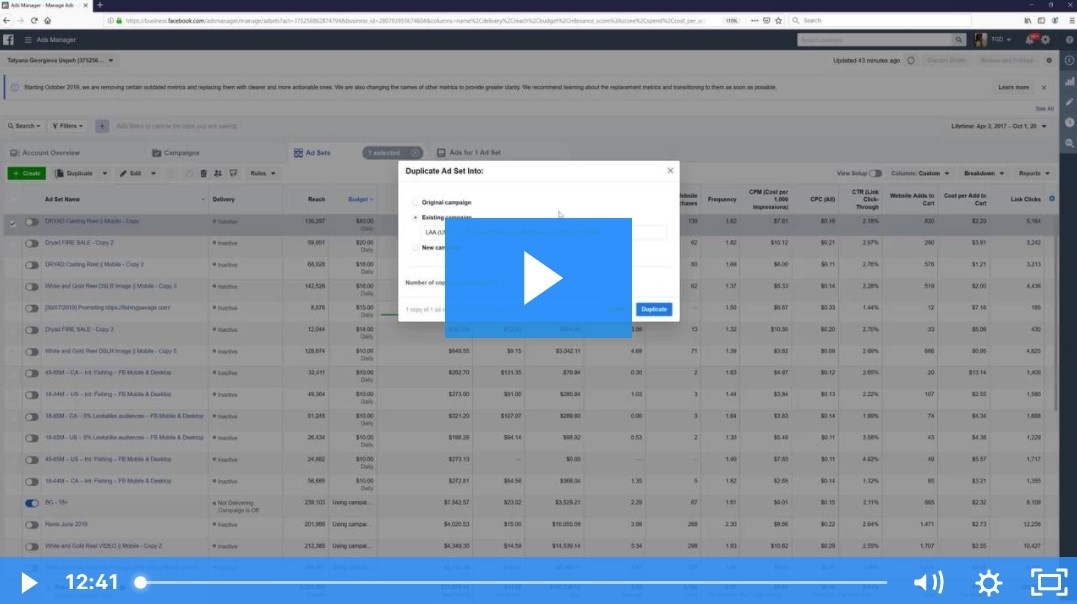Click the refresh data icon next to Updated
The height and width of the screenshot is (604, 1077).
[x=911, y=60]
